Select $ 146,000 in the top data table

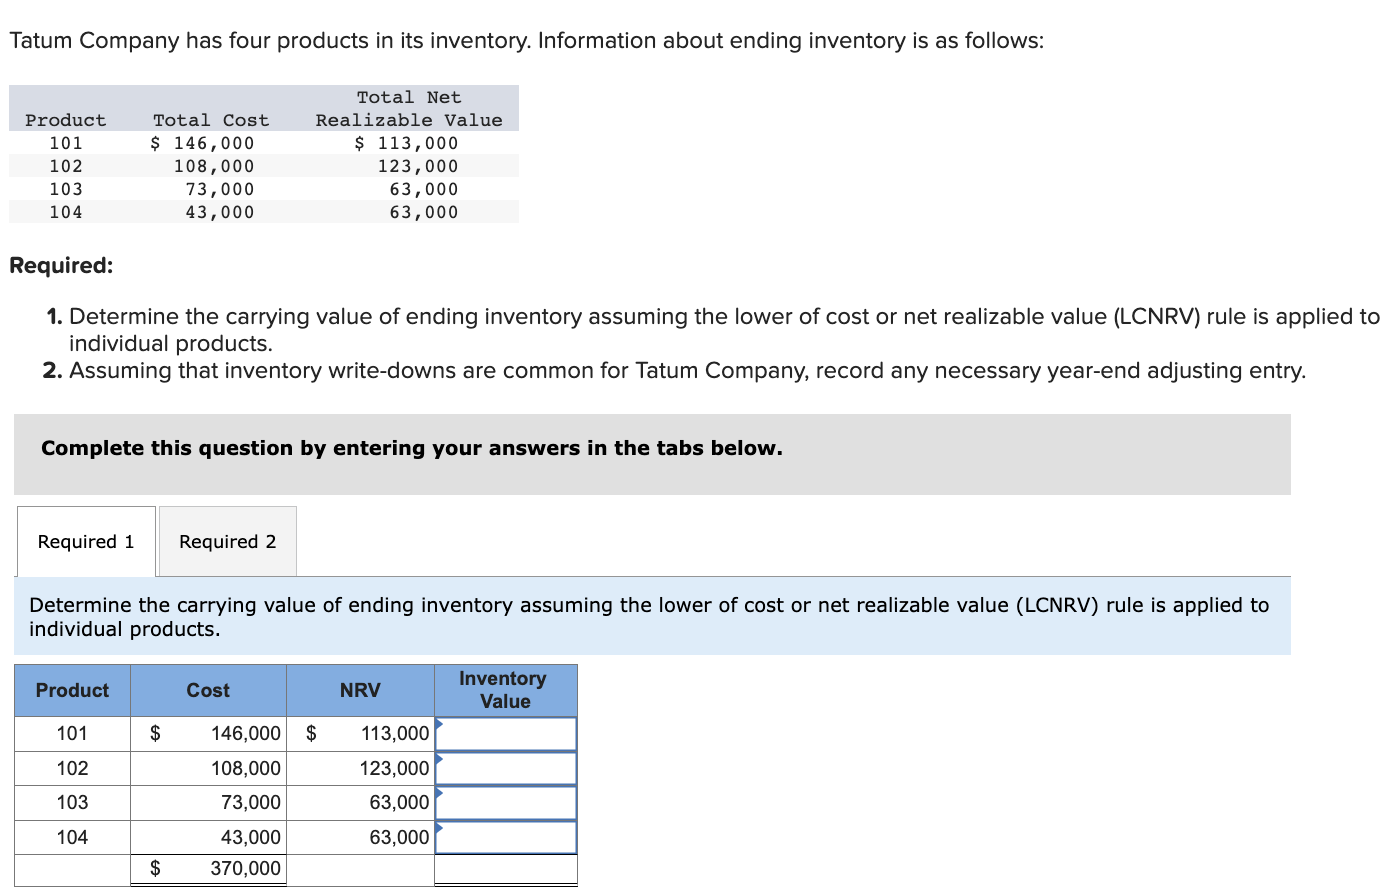202,143
